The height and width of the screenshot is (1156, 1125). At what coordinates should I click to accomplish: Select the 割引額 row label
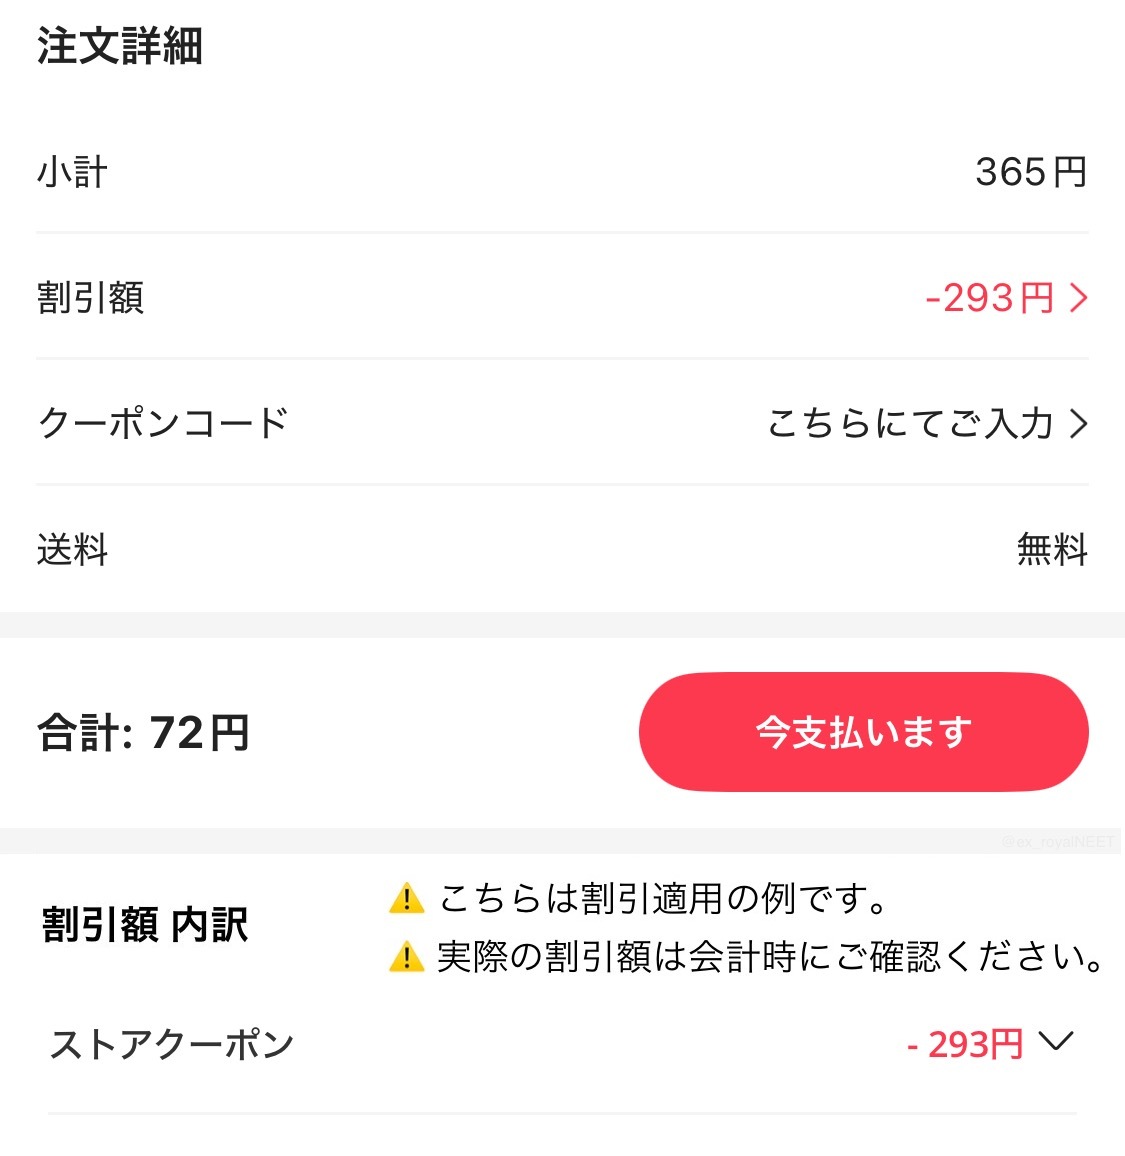[91, 298]
